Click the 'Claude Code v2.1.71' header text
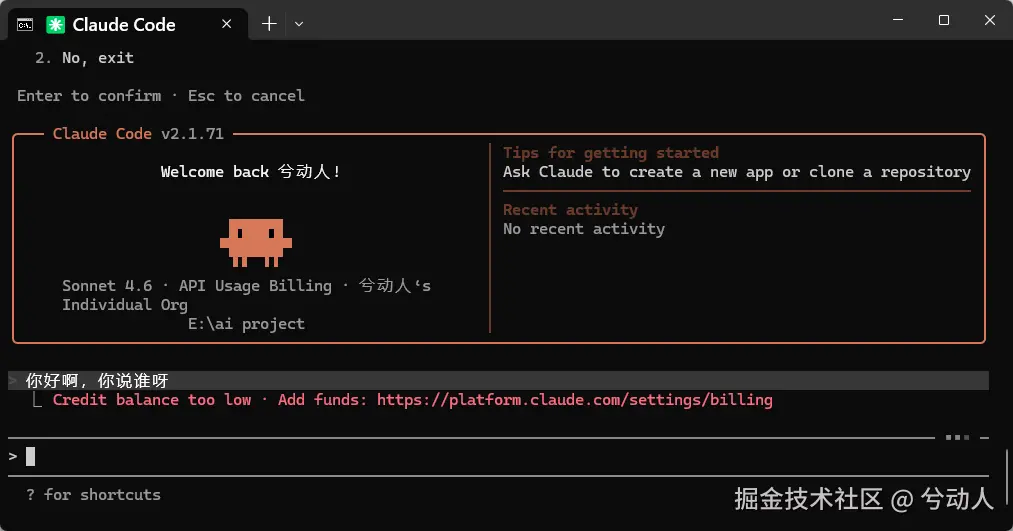 tap(138, 134)
